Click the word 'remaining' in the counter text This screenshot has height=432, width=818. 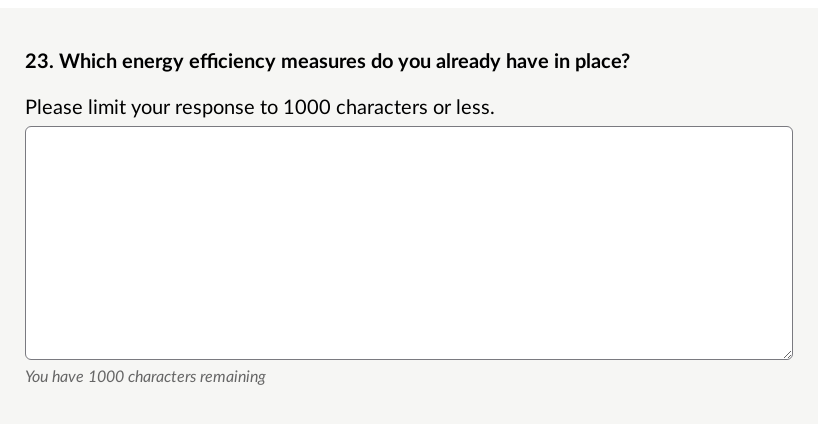click(233, 377)
